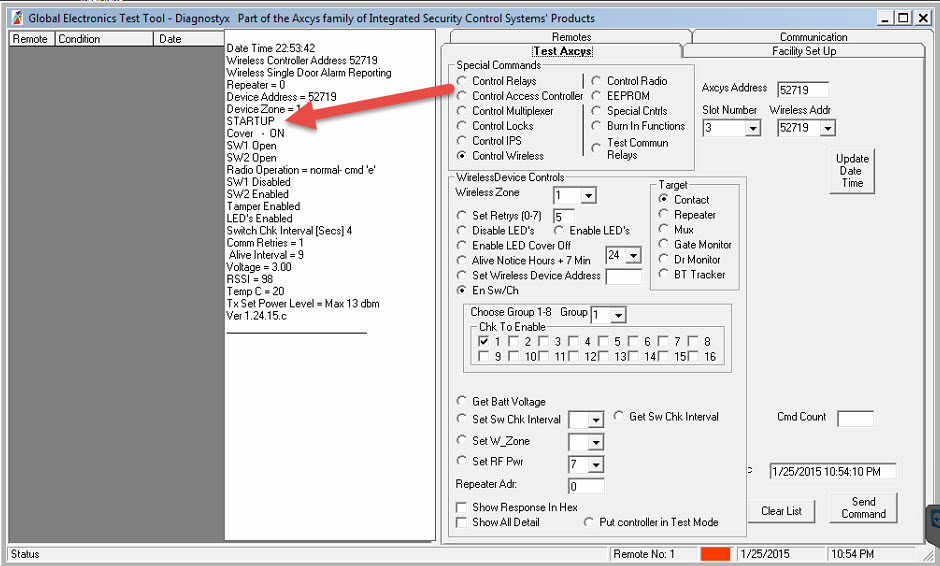Open the Set RF Pwr dropdown
This screenshot has width=940, height=566.
(596, 465)
